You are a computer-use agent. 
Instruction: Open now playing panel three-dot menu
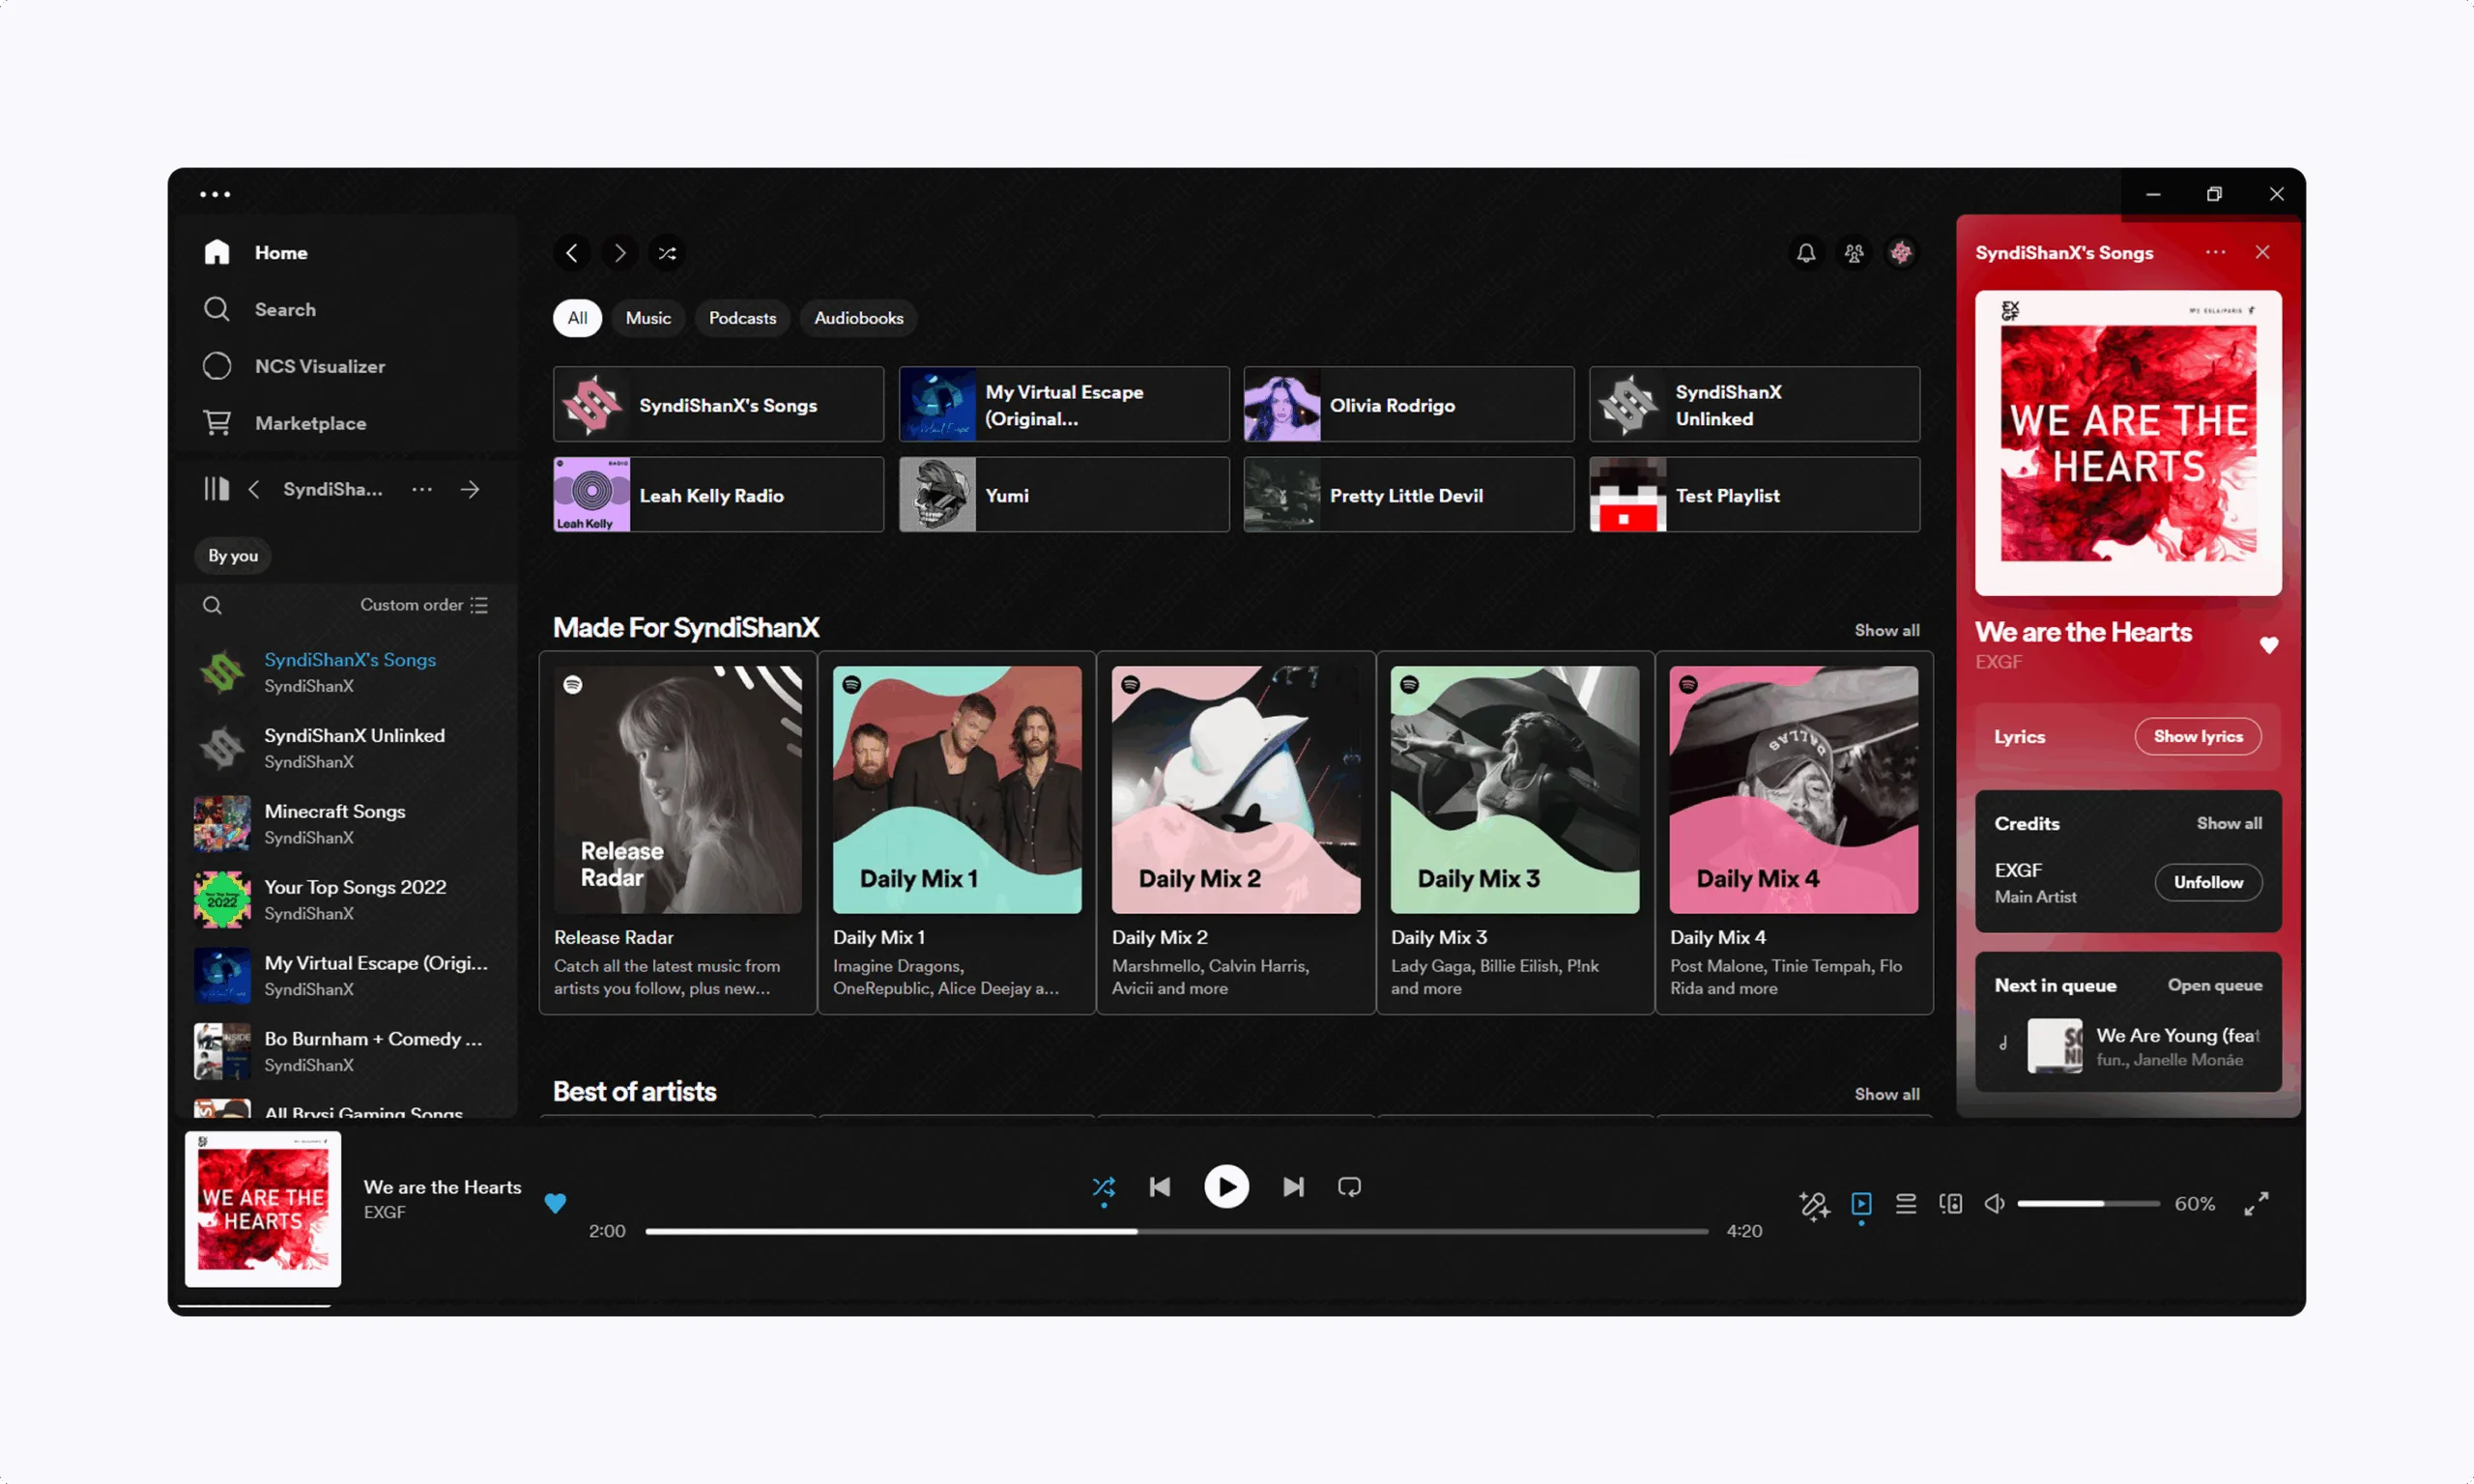coord(2215,252)
